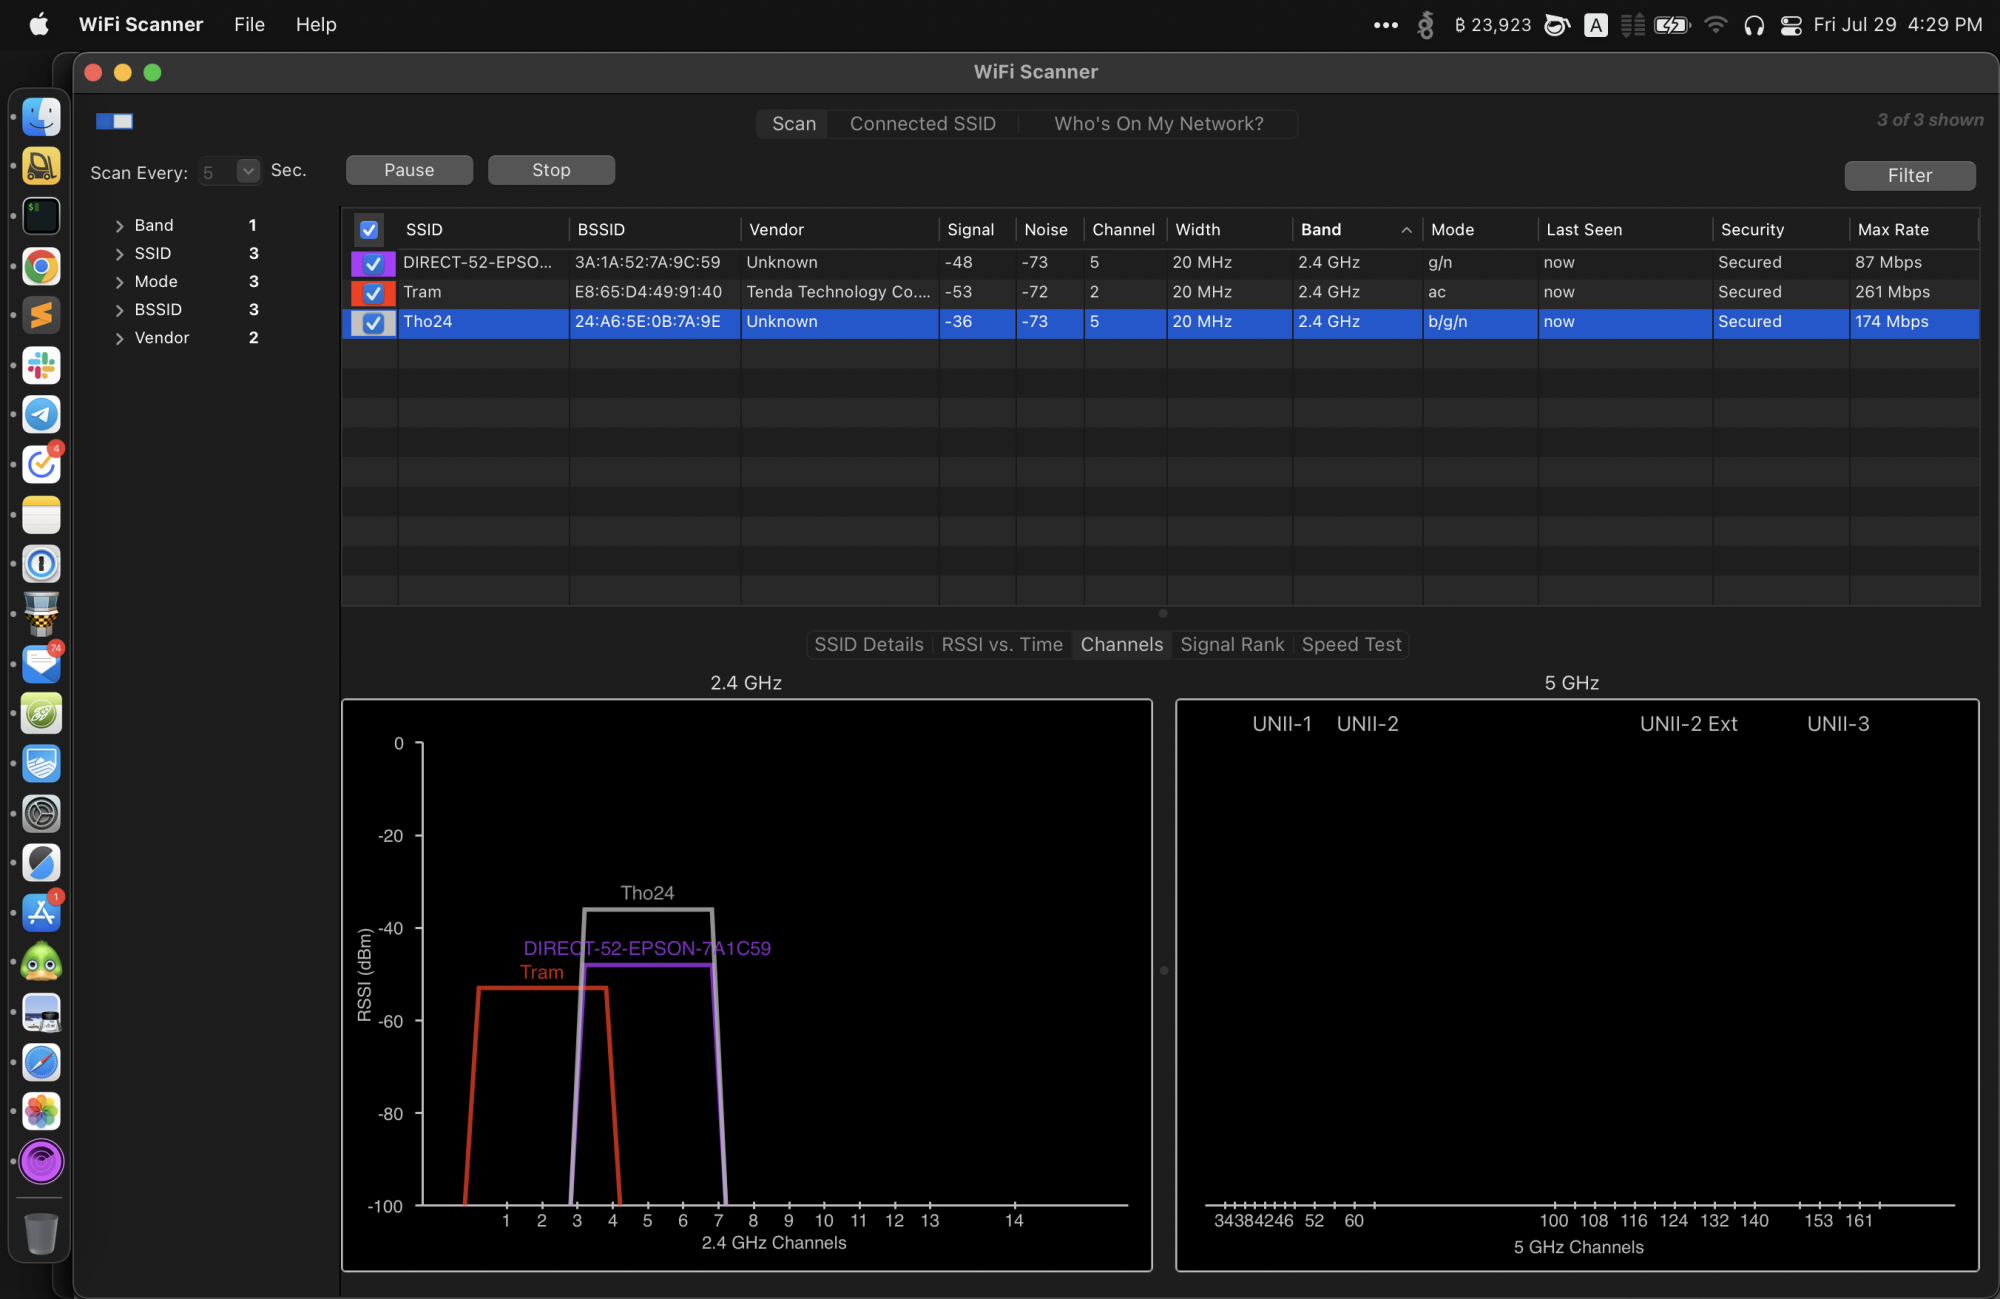2000x1299 pixels.
Task: Open the Scan Every seconds dropdown
Action: pyautogui.click(x=248, y=171)
